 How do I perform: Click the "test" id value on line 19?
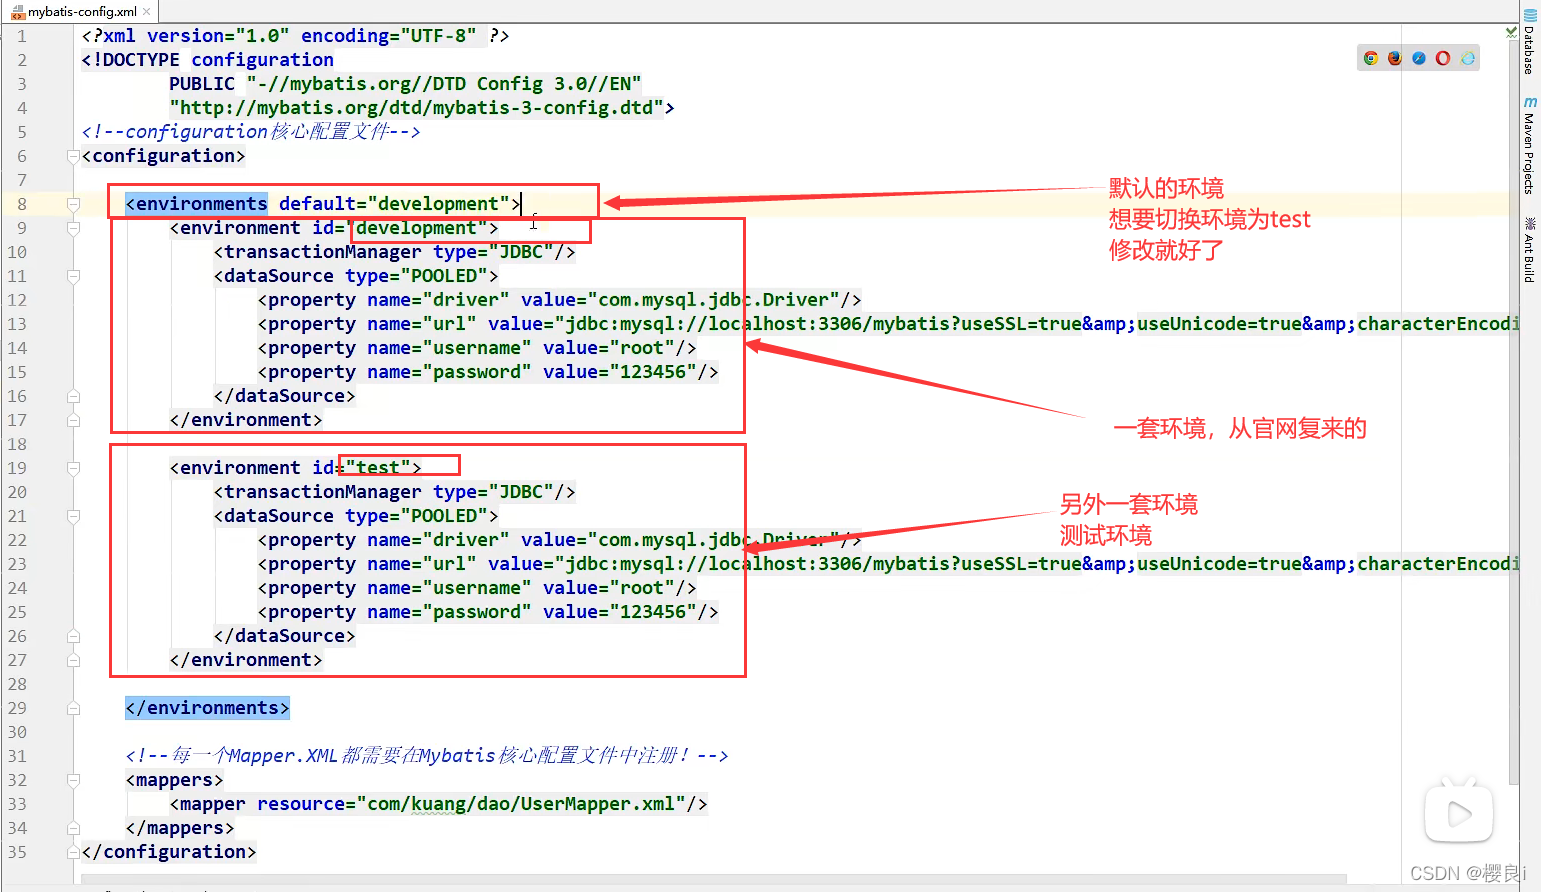(x=378, y=468)
